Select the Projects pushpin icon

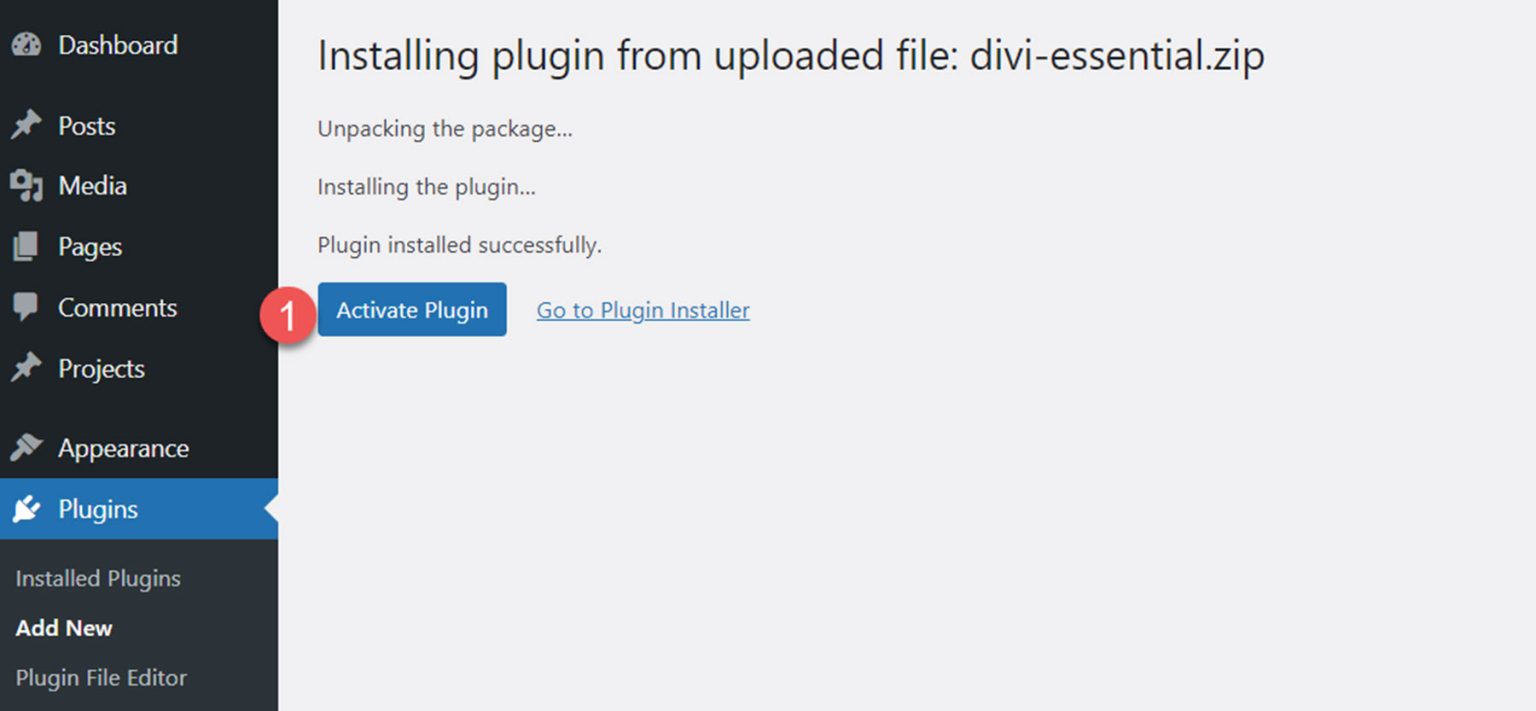pos(26,368)
